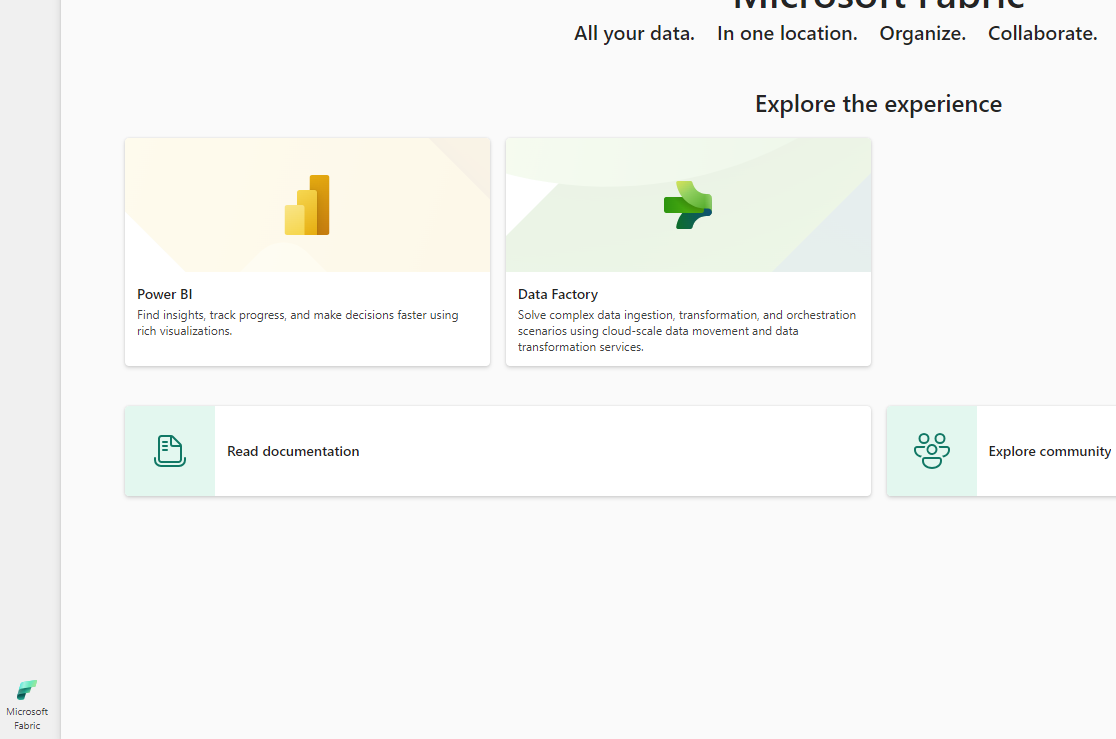Image resolution: width=1116 pixels, height=739 pixels.
Task: Open the Explore community link
Action: (1049, 451)
